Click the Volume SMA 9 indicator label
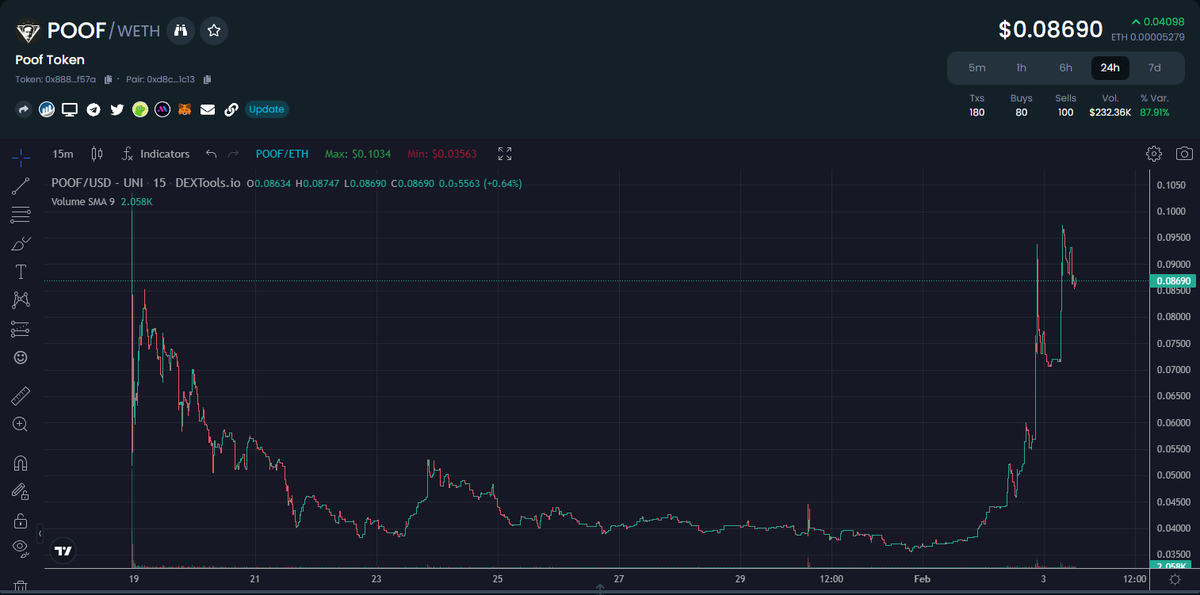Image resolution: width=1200 pixels, height=595 pixels. coord(83,202)
